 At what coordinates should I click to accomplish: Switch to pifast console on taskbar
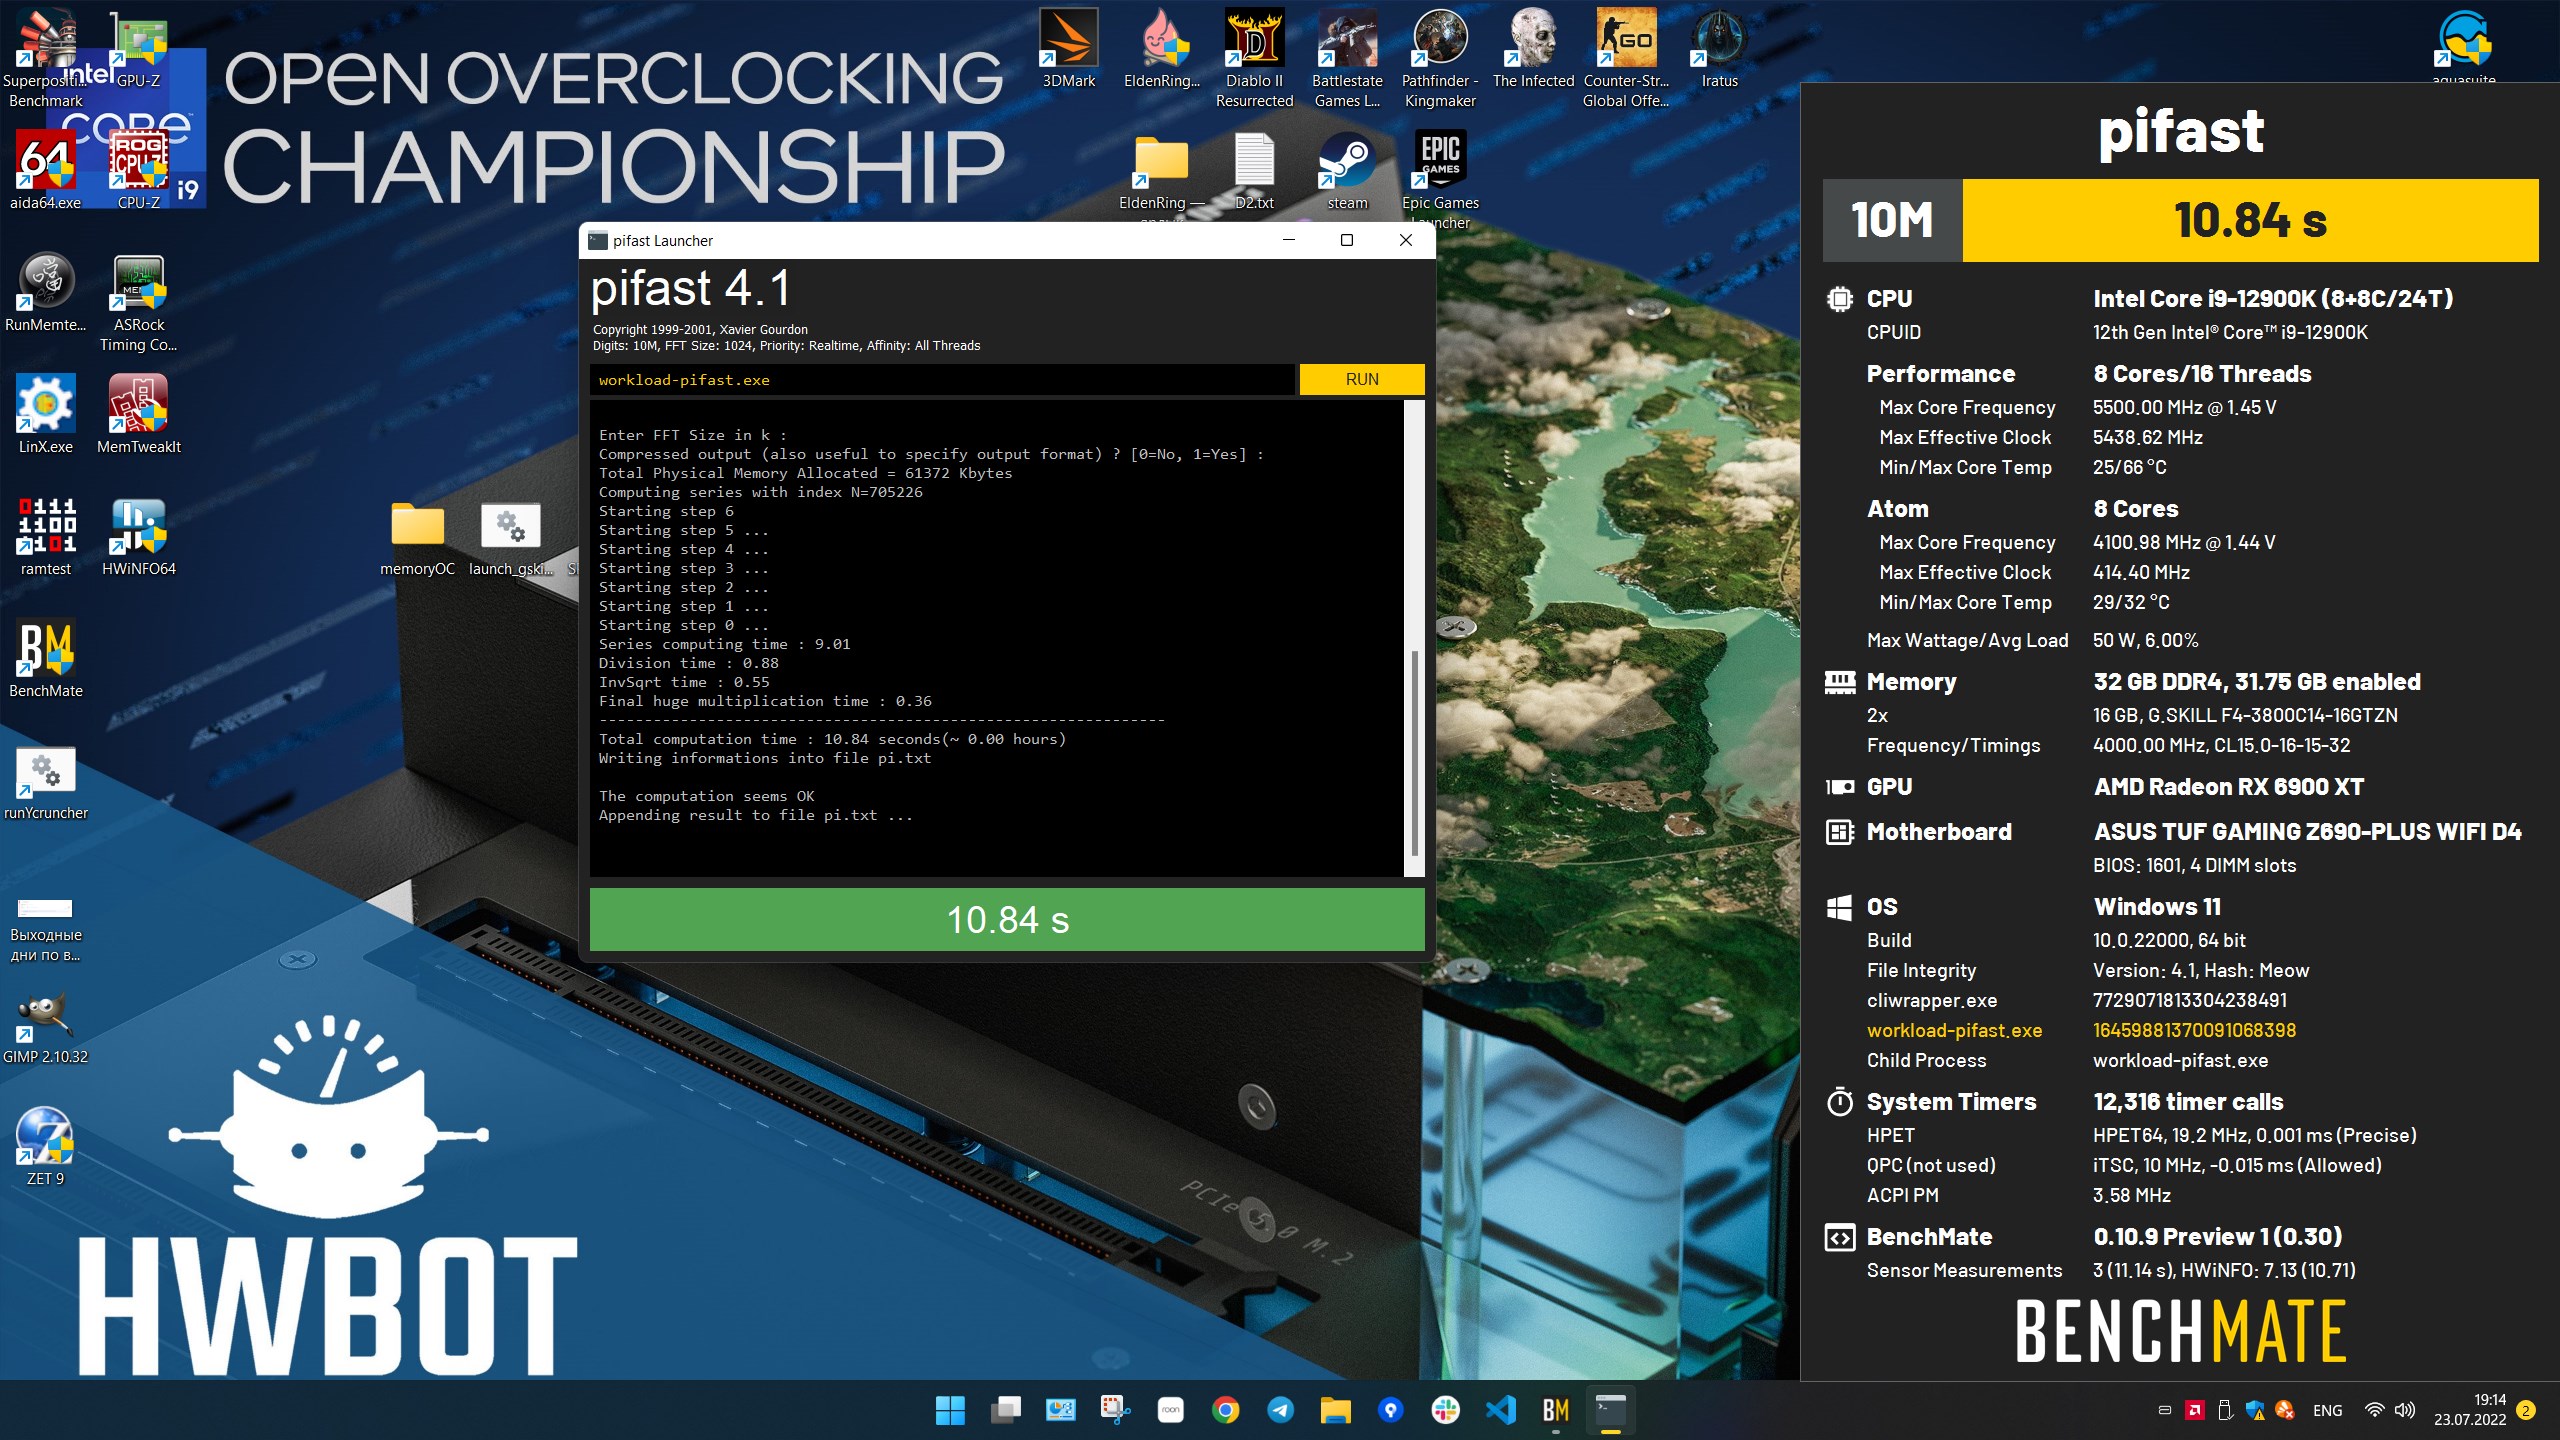click(1610, 1410)
